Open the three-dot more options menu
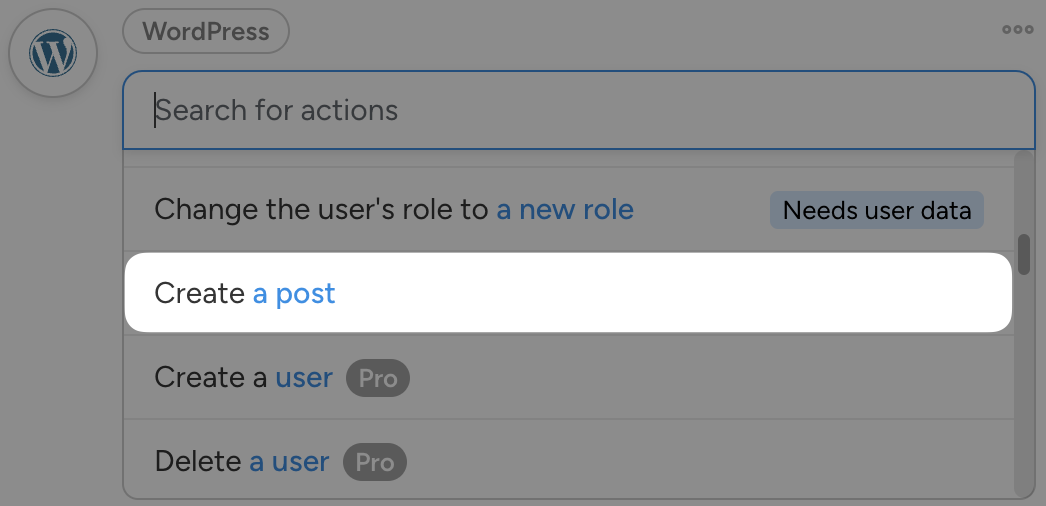This screenshot has height=506, width=1046. point(1017,30)
